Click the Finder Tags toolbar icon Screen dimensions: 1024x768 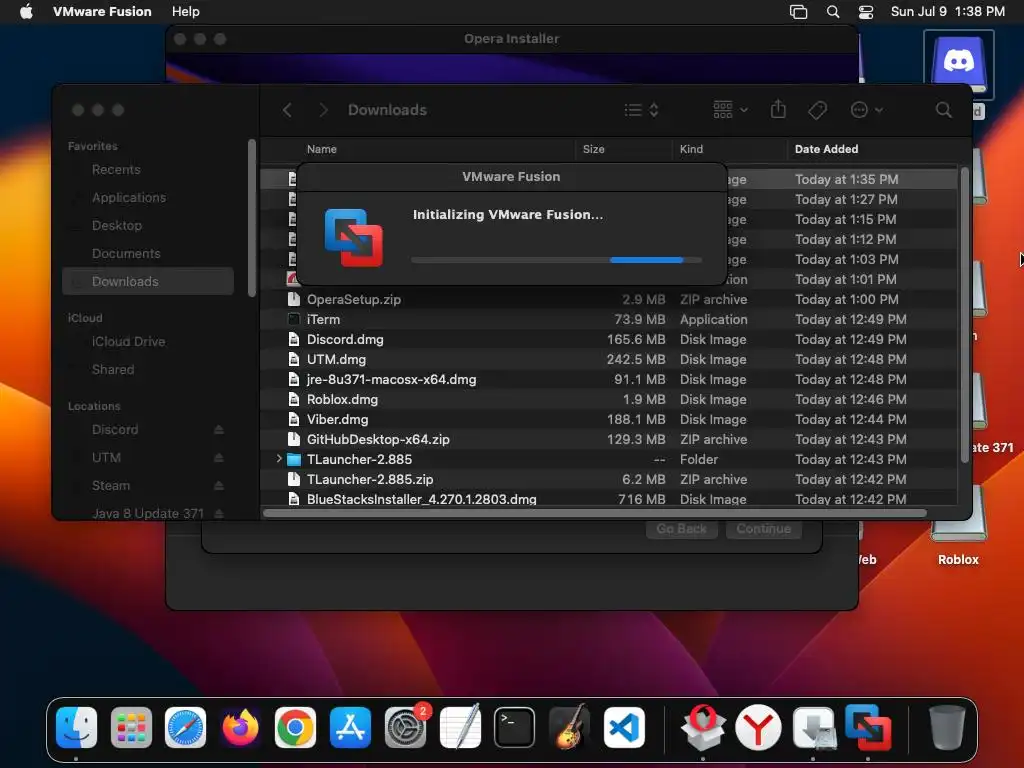coord(817,110)
